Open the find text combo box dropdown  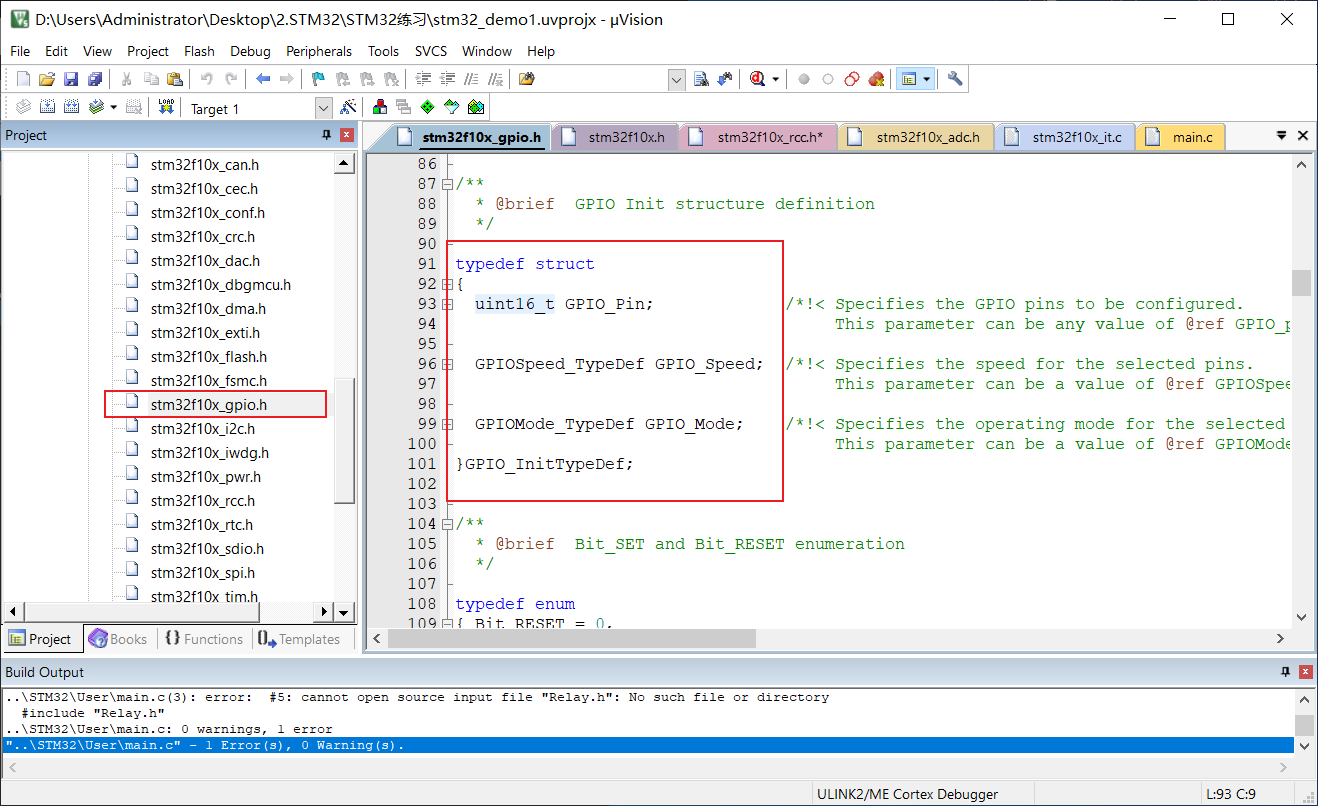[677, 79]
